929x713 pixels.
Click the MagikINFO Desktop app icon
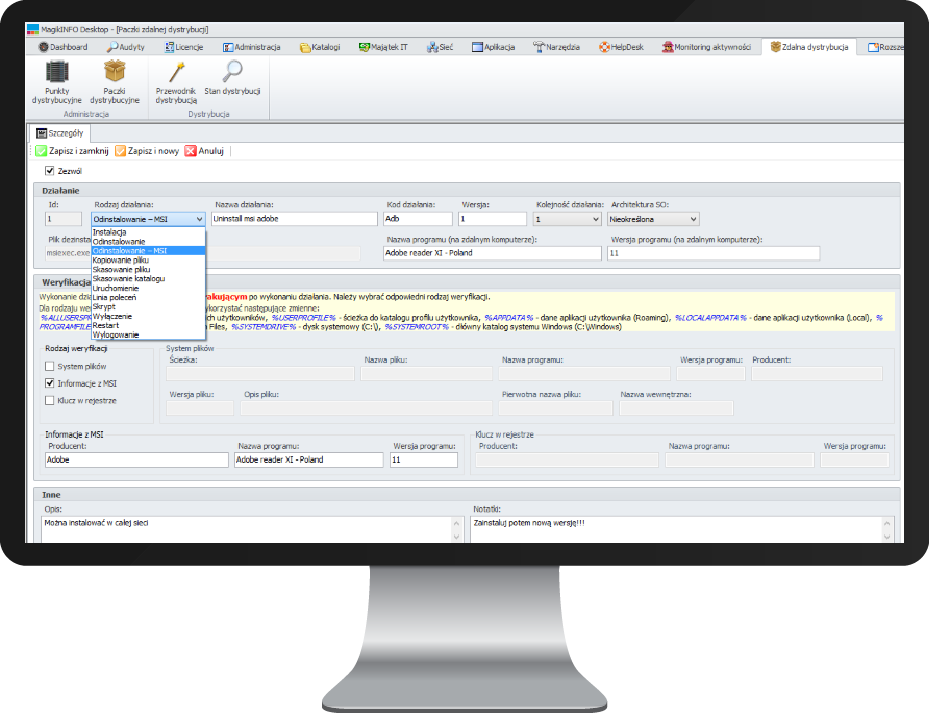(x=33, y=29)
